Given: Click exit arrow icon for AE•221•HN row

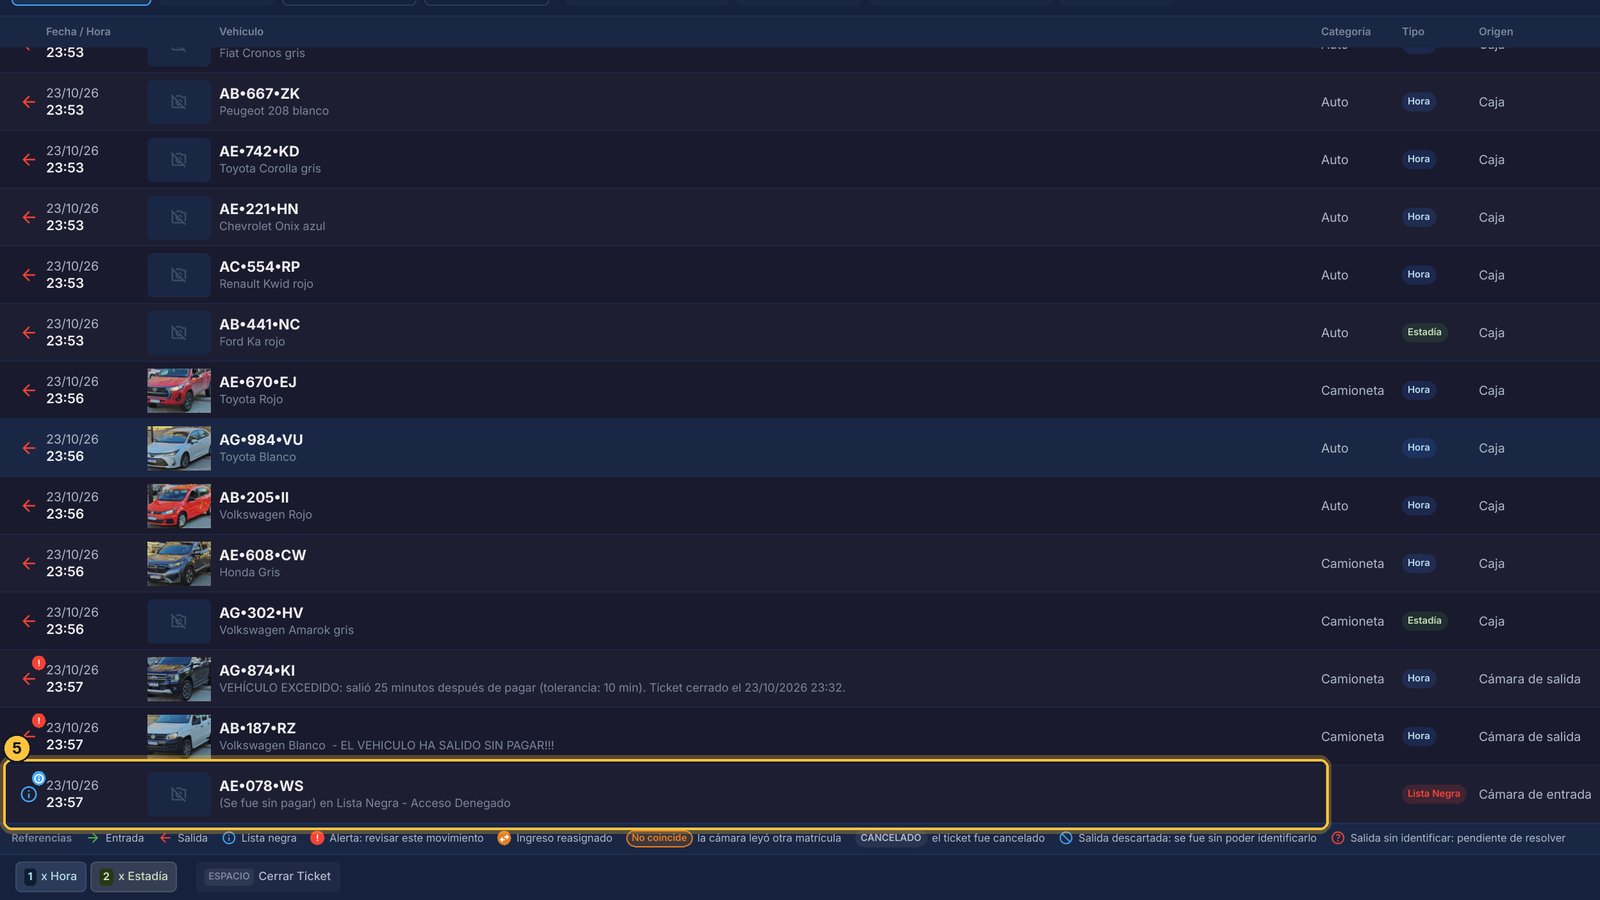Looking at the screenshot, I should click(29, 217).
